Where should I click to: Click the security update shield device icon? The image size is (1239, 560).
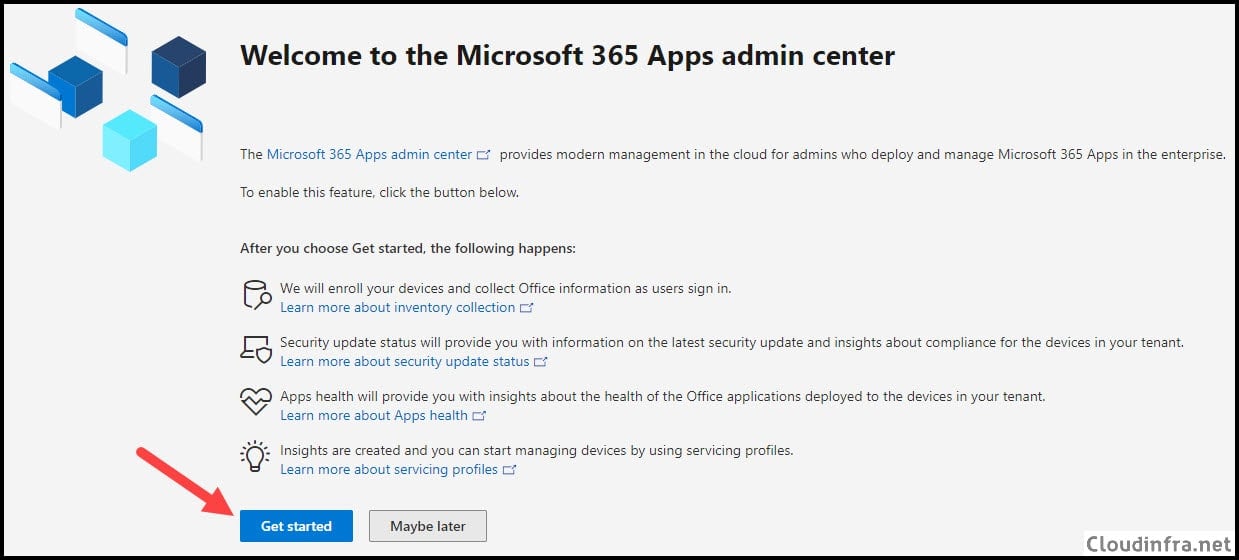tap(256, 348)
